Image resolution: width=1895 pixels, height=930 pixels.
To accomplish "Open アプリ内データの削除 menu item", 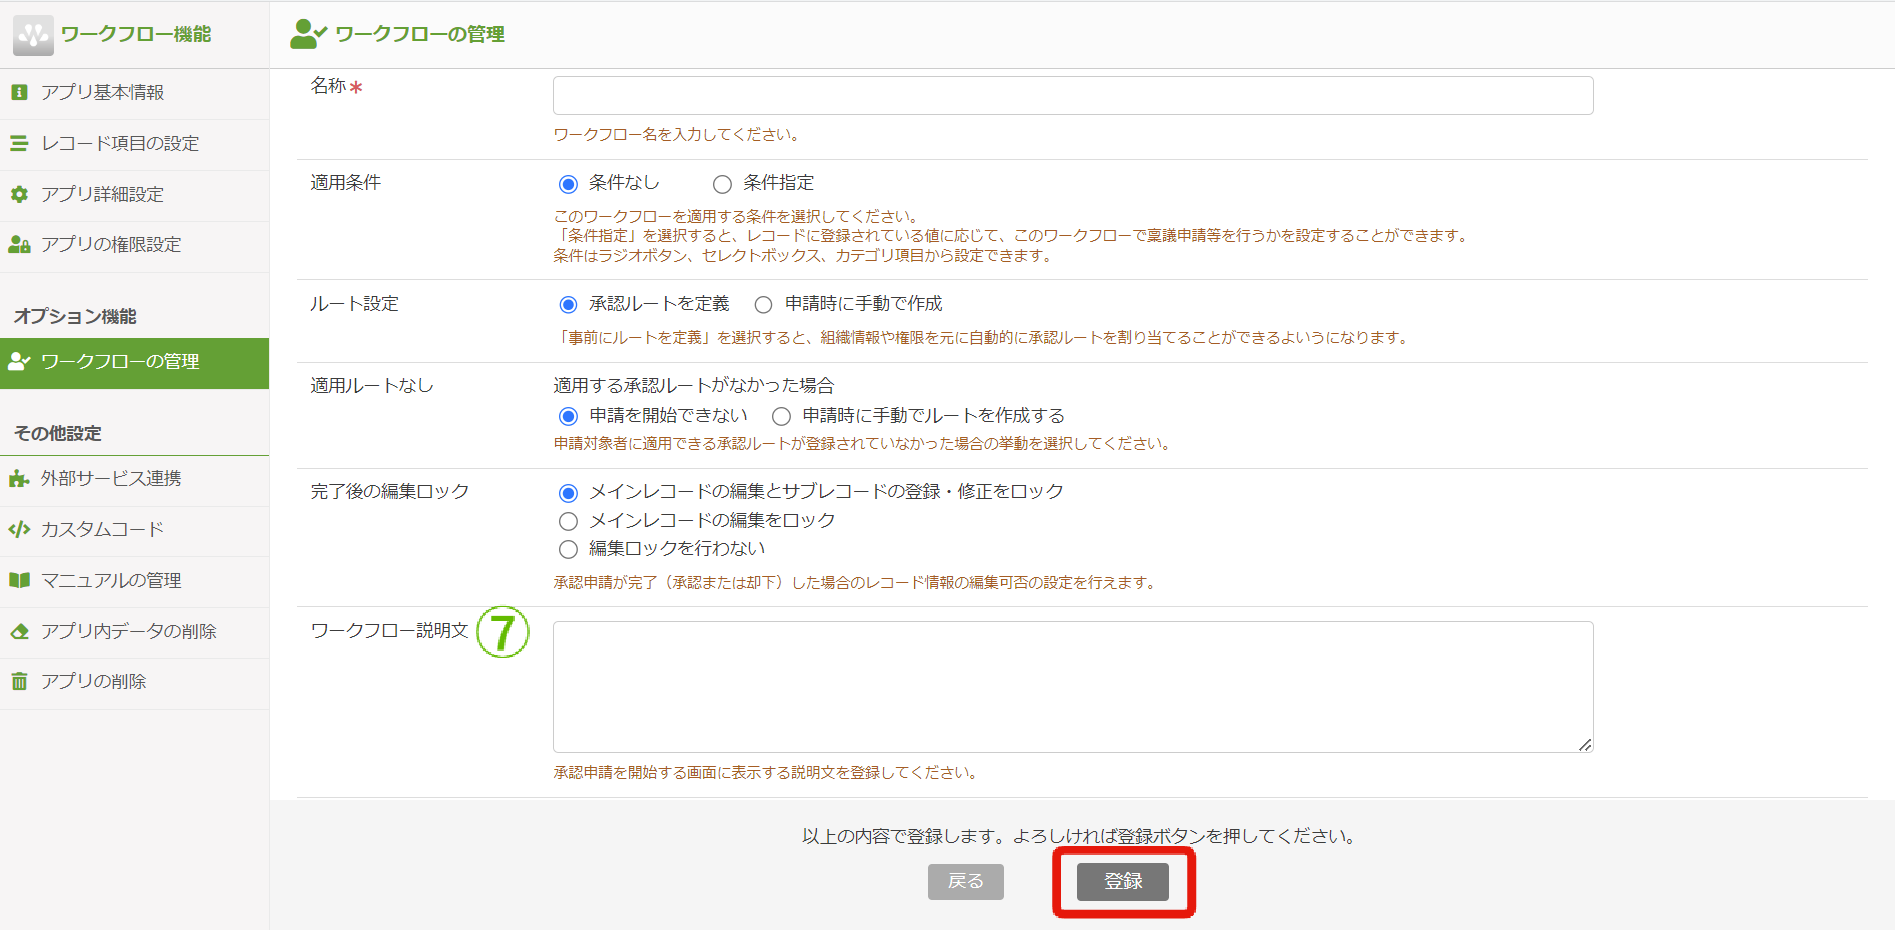I will point(134,632).
